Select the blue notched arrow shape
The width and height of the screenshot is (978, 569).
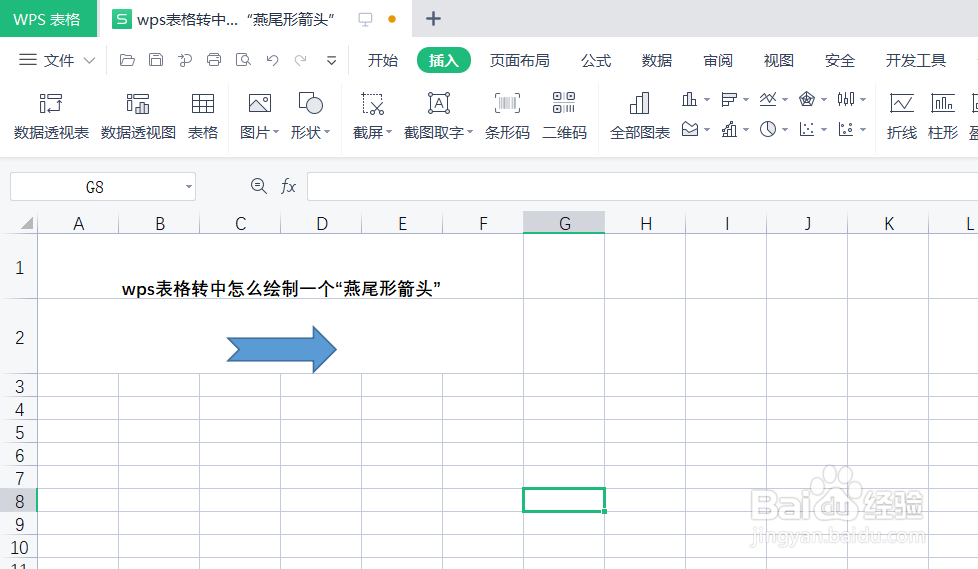(x=281, y=349)
